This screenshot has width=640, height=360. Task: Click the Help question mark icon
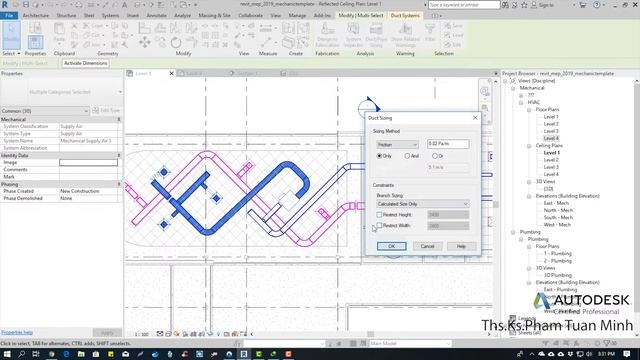tap(596, 5)
